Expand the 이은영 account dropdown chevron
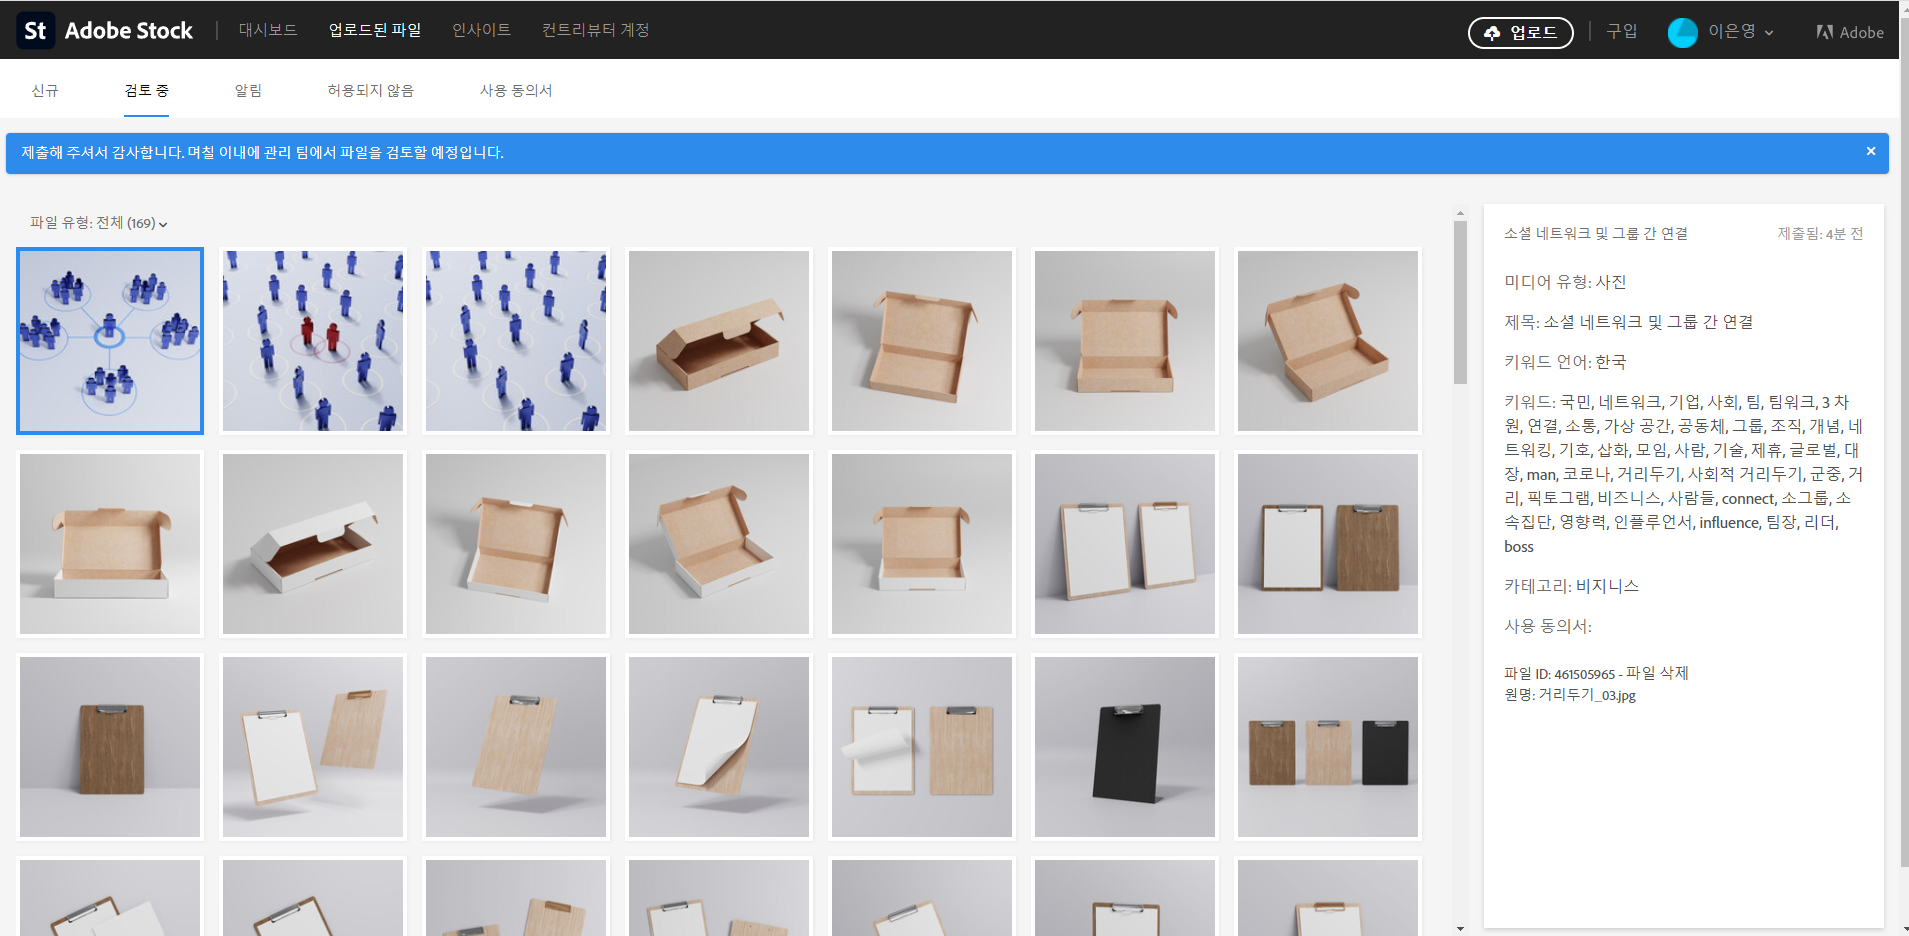 1769,33
